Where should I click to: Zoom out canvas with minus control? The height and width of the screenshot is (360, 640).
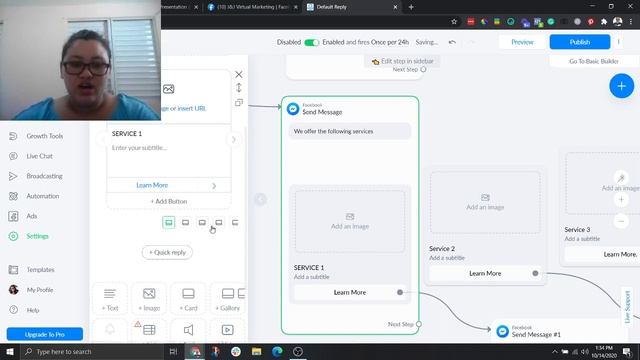click(621, 221)
